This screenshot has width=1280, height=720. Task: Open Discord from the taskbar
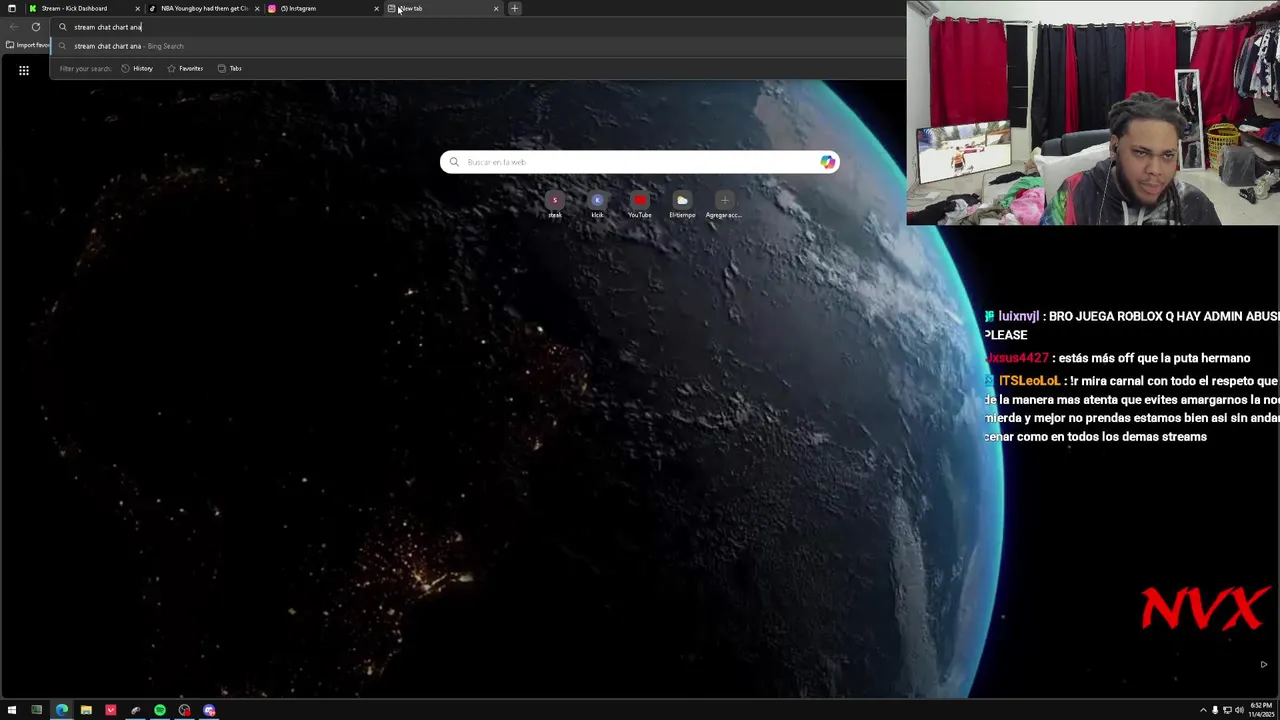point(209,710)
